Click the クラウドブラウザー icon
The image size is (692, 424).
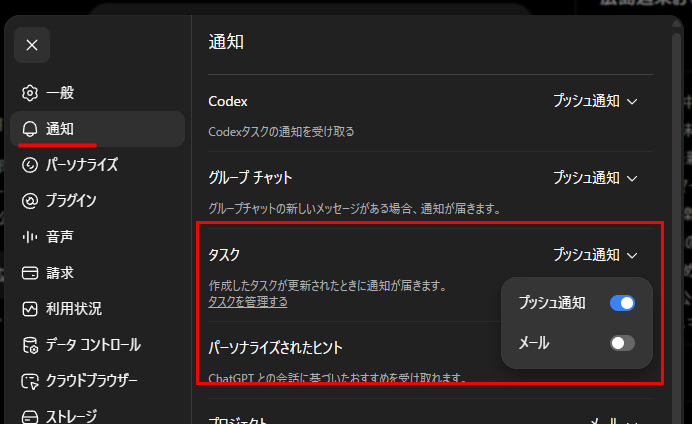(x=30, y=381)
